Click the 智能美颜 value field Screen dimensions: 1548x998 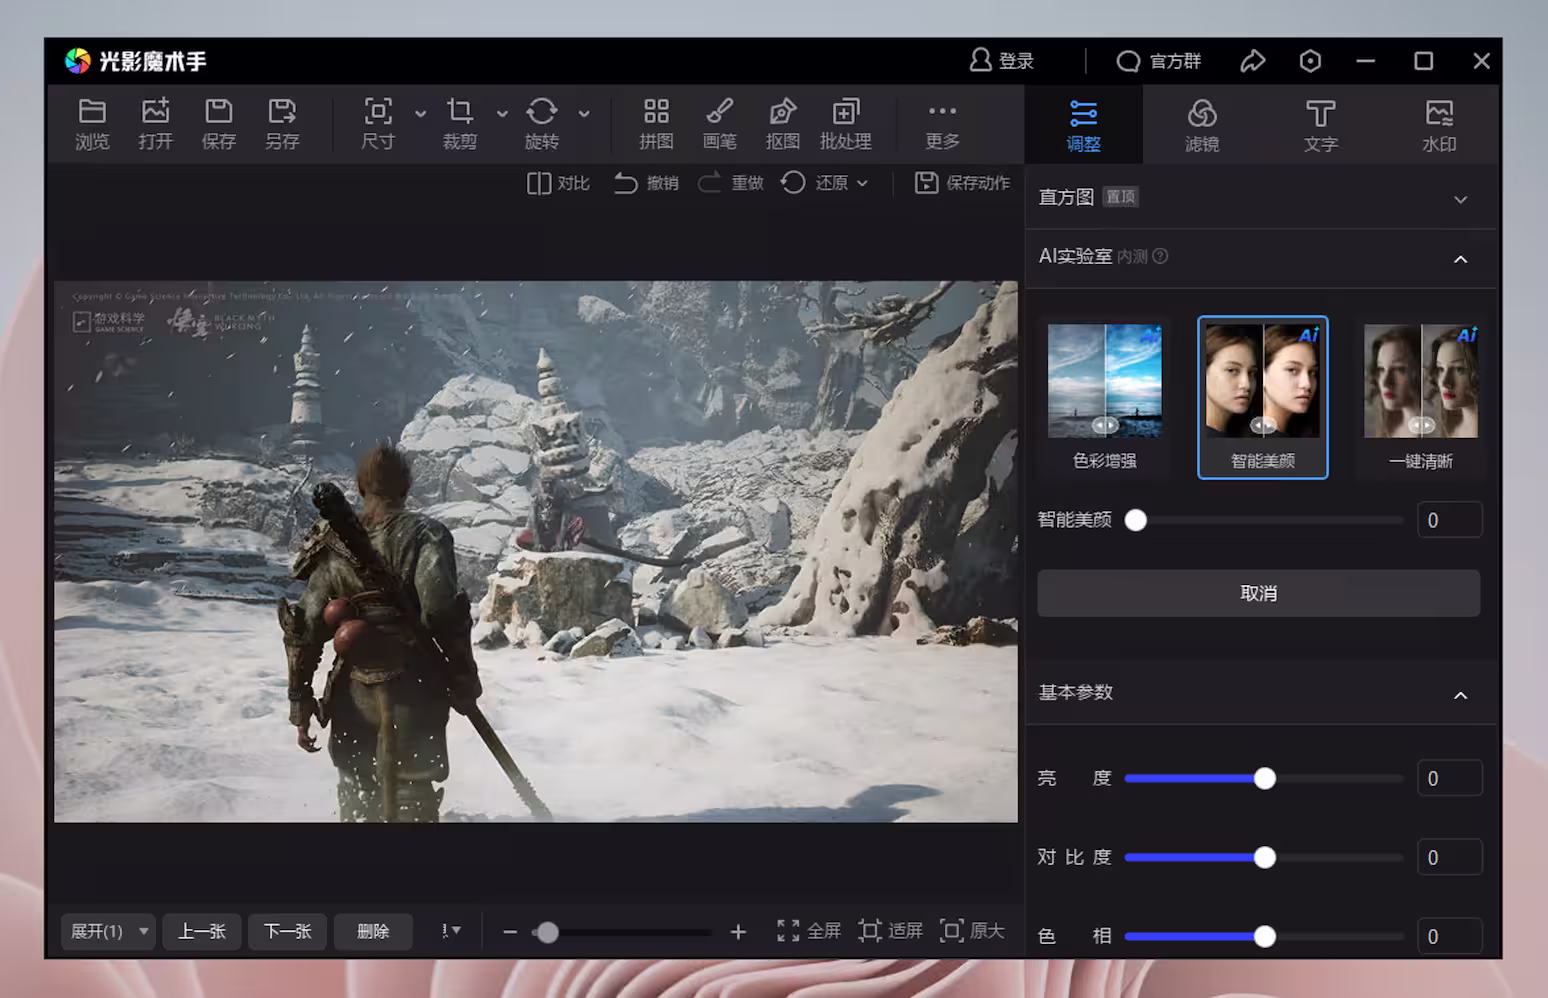click(x=1449, y=520)
